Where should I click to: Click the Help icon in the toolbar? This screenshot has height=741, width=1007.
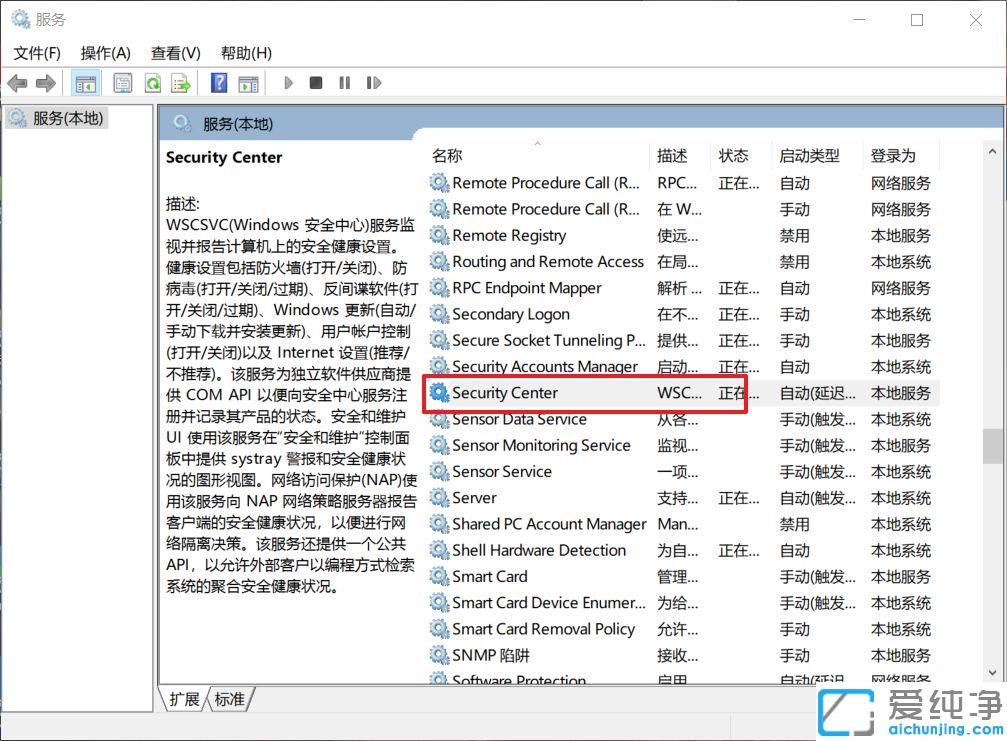pos(217,83)
